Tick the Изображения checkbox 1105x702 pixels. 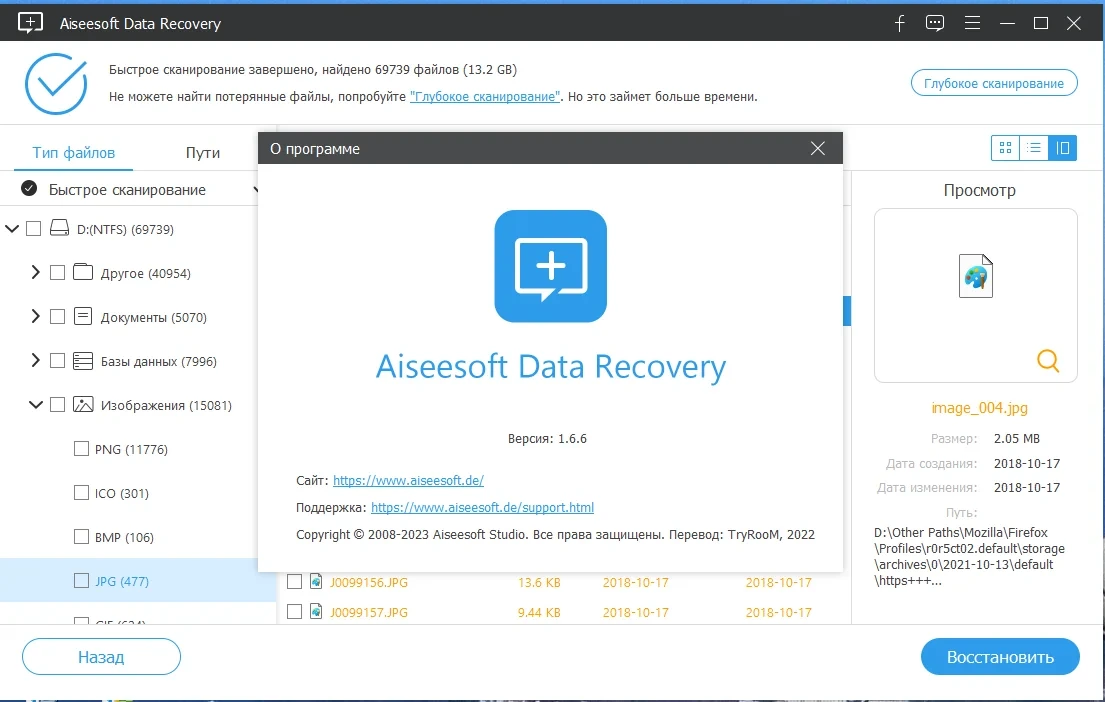pyautogui.click(x=58, y=405)
